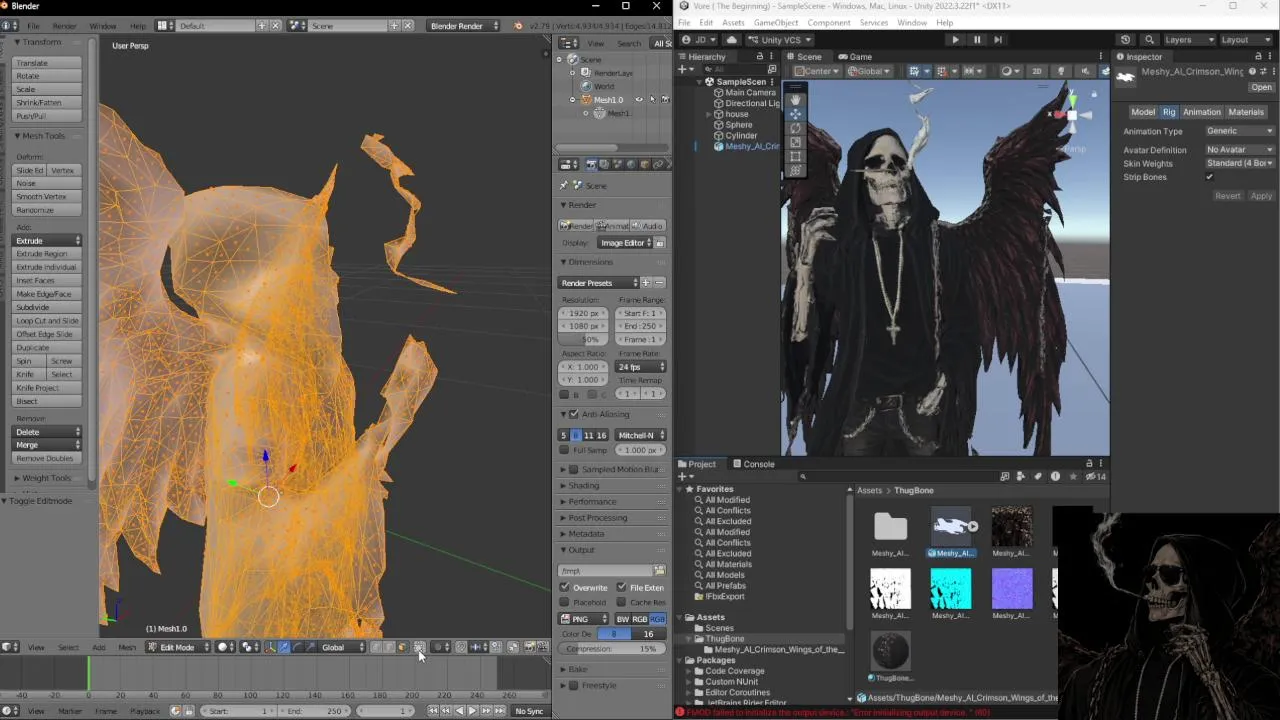
Task: Expand Weight Tools panel in Blender
Action: (46, 478)
